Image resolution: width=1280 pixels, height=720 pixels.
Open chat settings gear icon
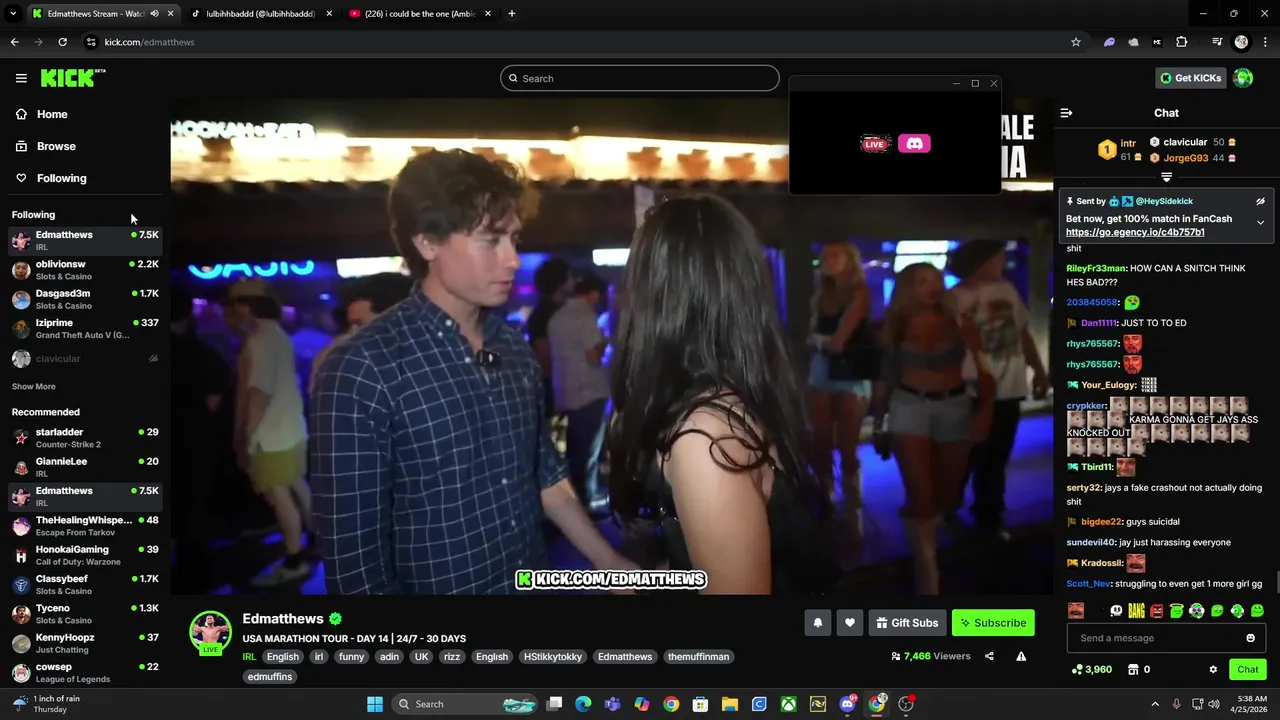tap(1213, 670)
